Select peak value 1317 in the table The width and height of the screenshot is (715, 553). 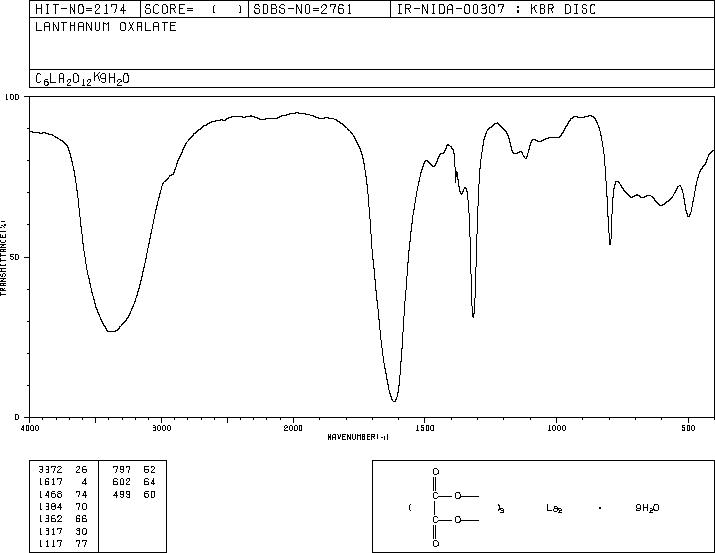click(x=51, y=532)
